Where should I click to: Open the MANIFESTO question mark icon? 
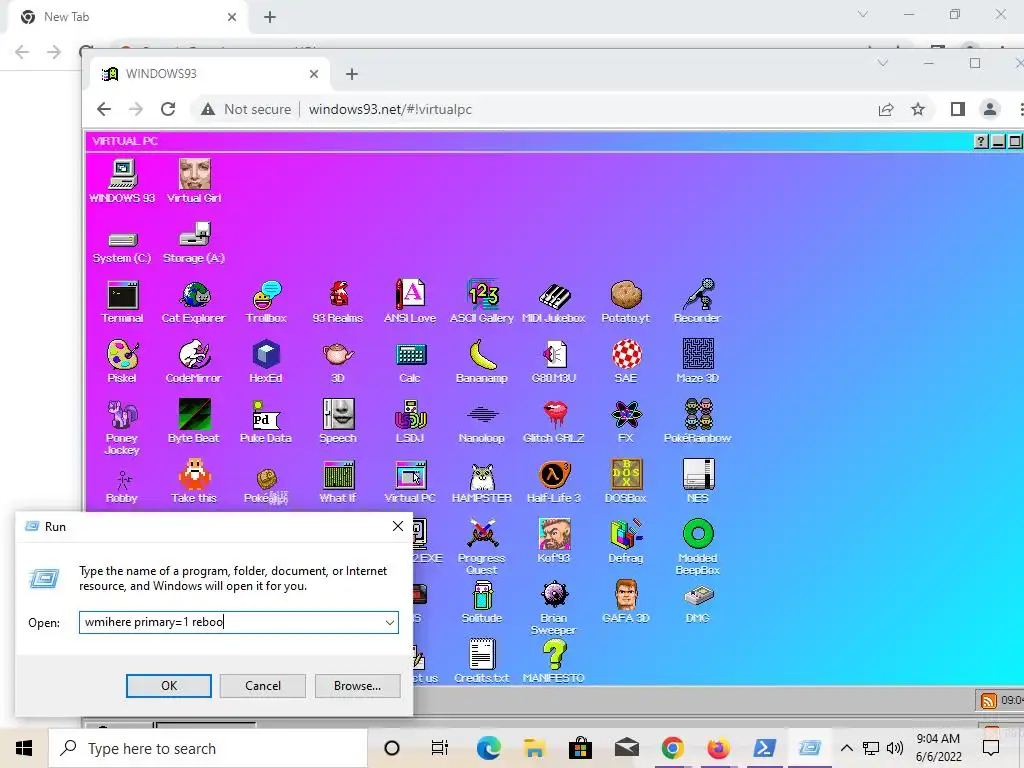(554, 662)
